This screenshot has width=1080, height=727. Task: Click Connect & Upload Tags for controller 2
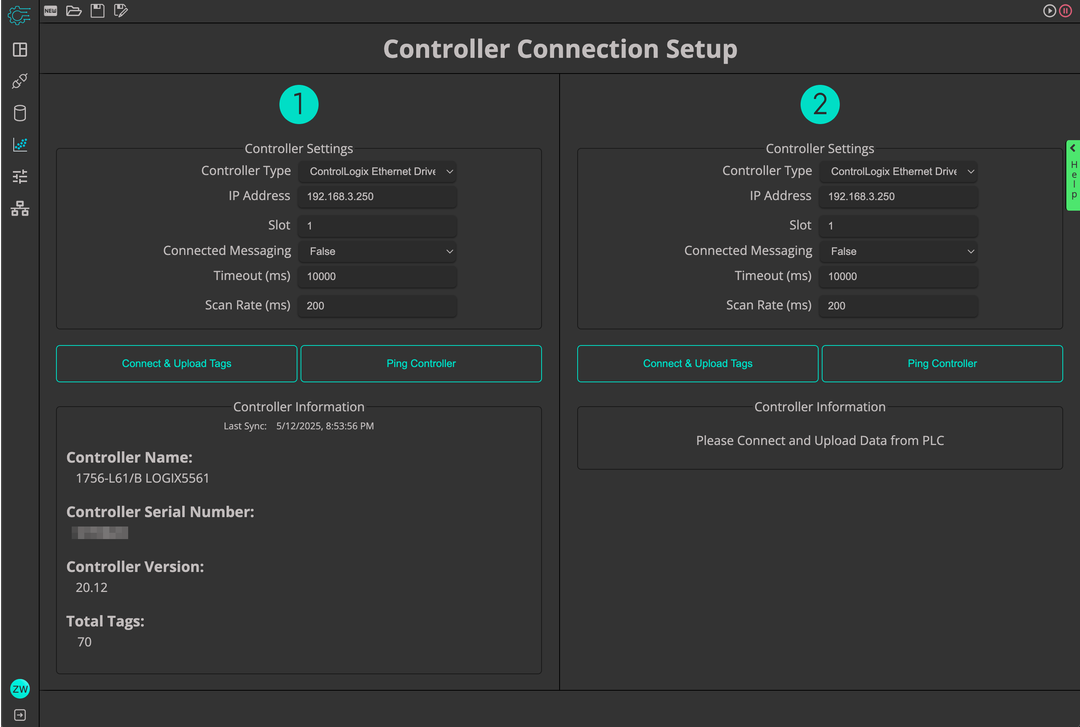pos(697,364)
